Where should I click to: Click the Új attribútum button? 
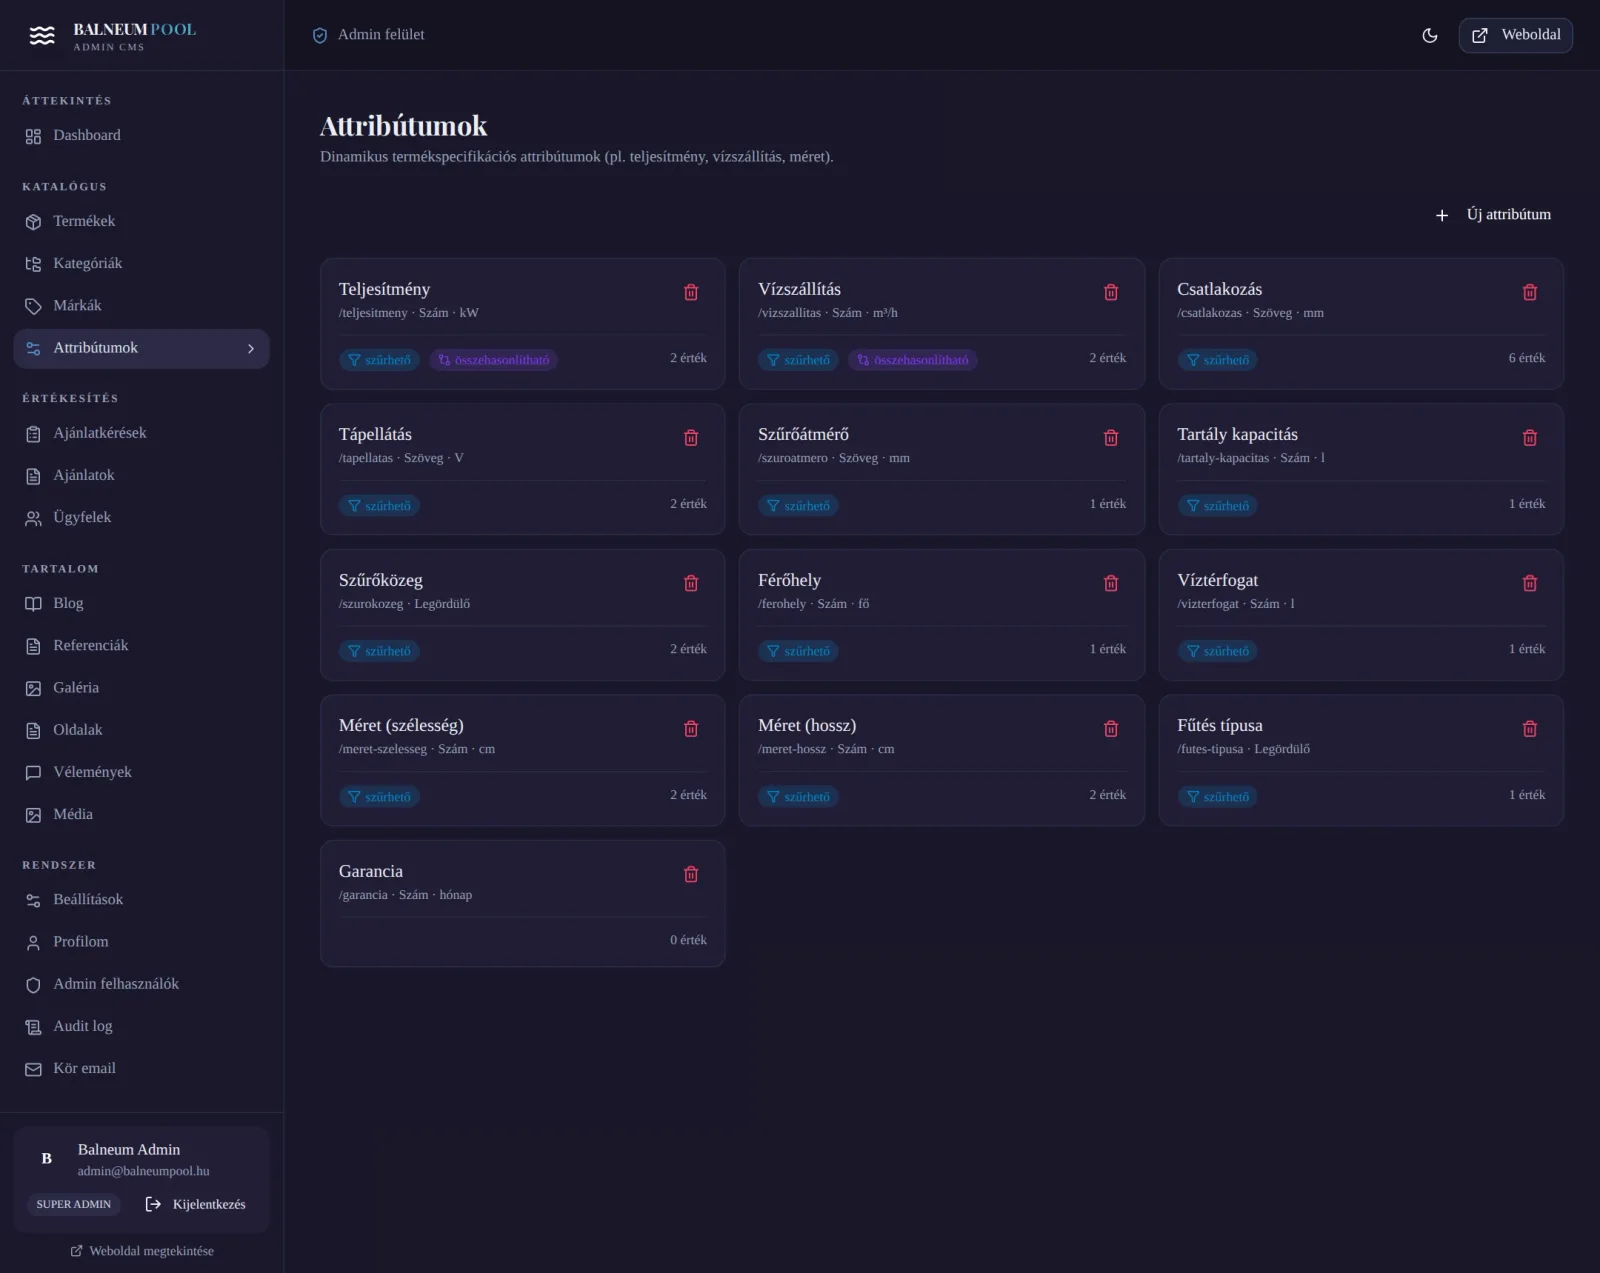click(1493, 215)
